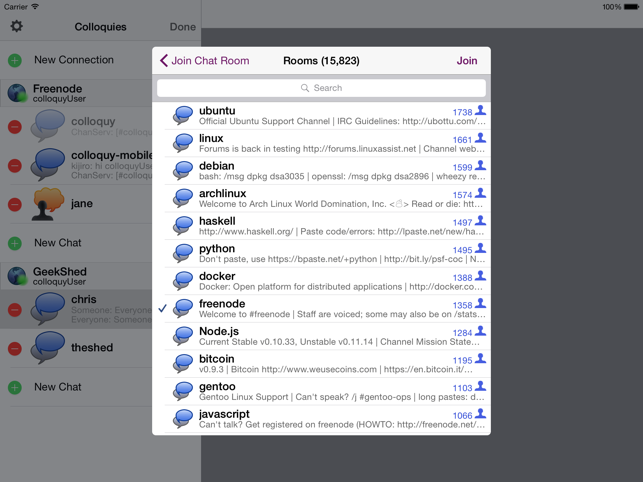This screenshot has height=482, width=643.
Task: Click the user count icon for docker
Action: click(x=480, y=276)
